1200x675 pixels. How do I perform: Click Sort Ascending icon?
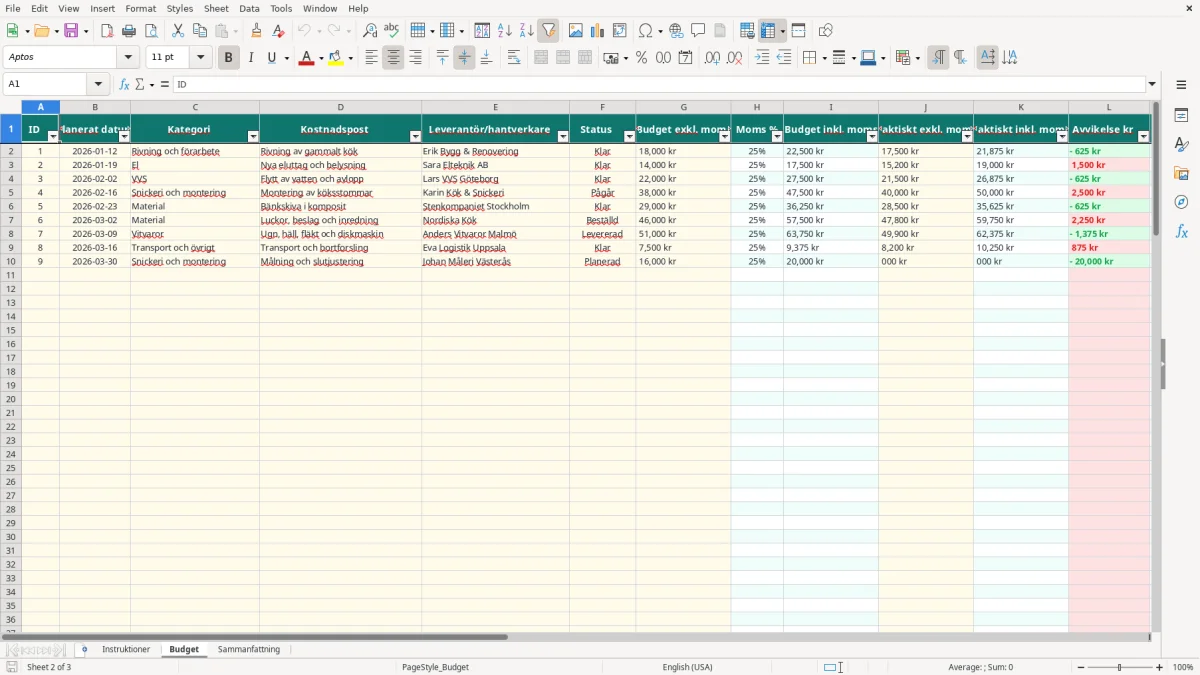505,31
